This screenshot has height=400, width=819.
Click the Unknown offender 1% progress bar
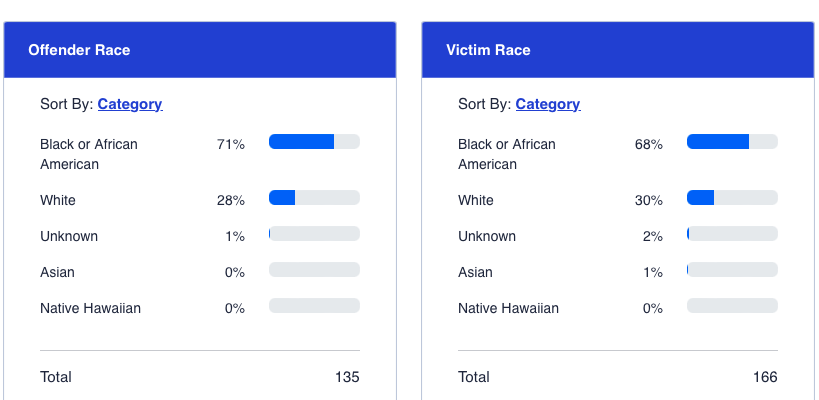click(314, 234)
